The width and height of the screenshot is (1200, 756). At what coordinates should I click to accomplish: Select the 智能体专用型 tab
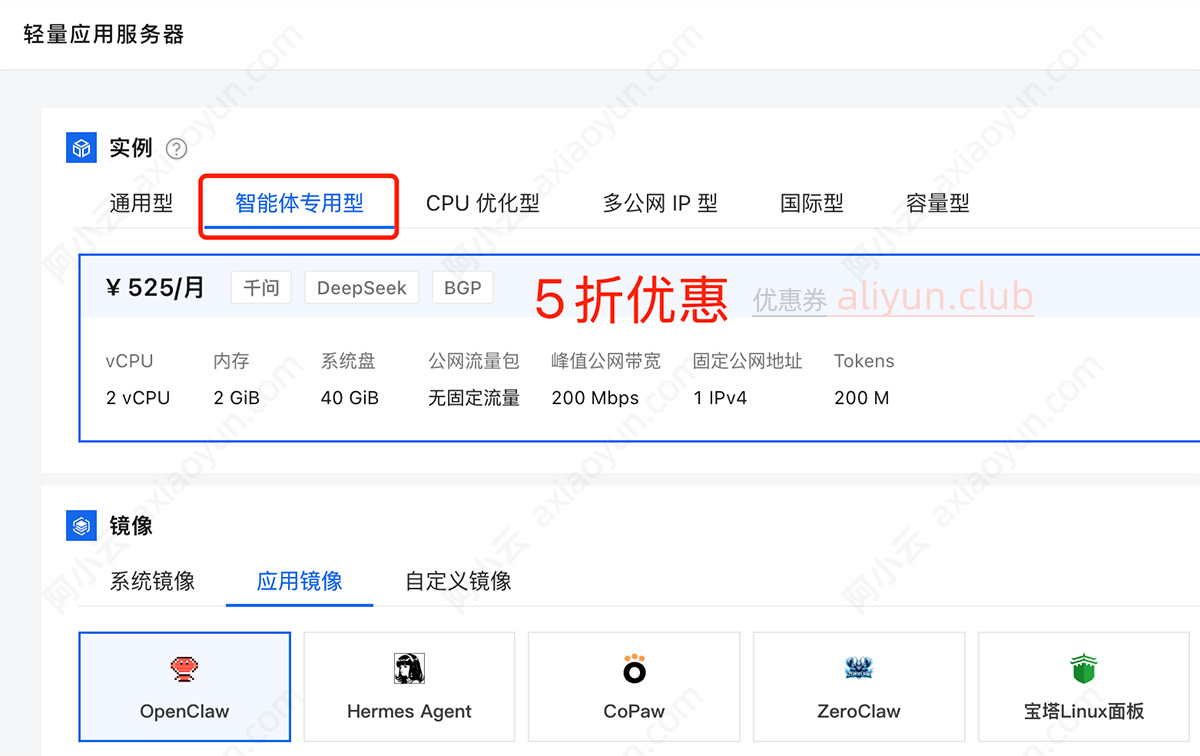coord(299,203)
